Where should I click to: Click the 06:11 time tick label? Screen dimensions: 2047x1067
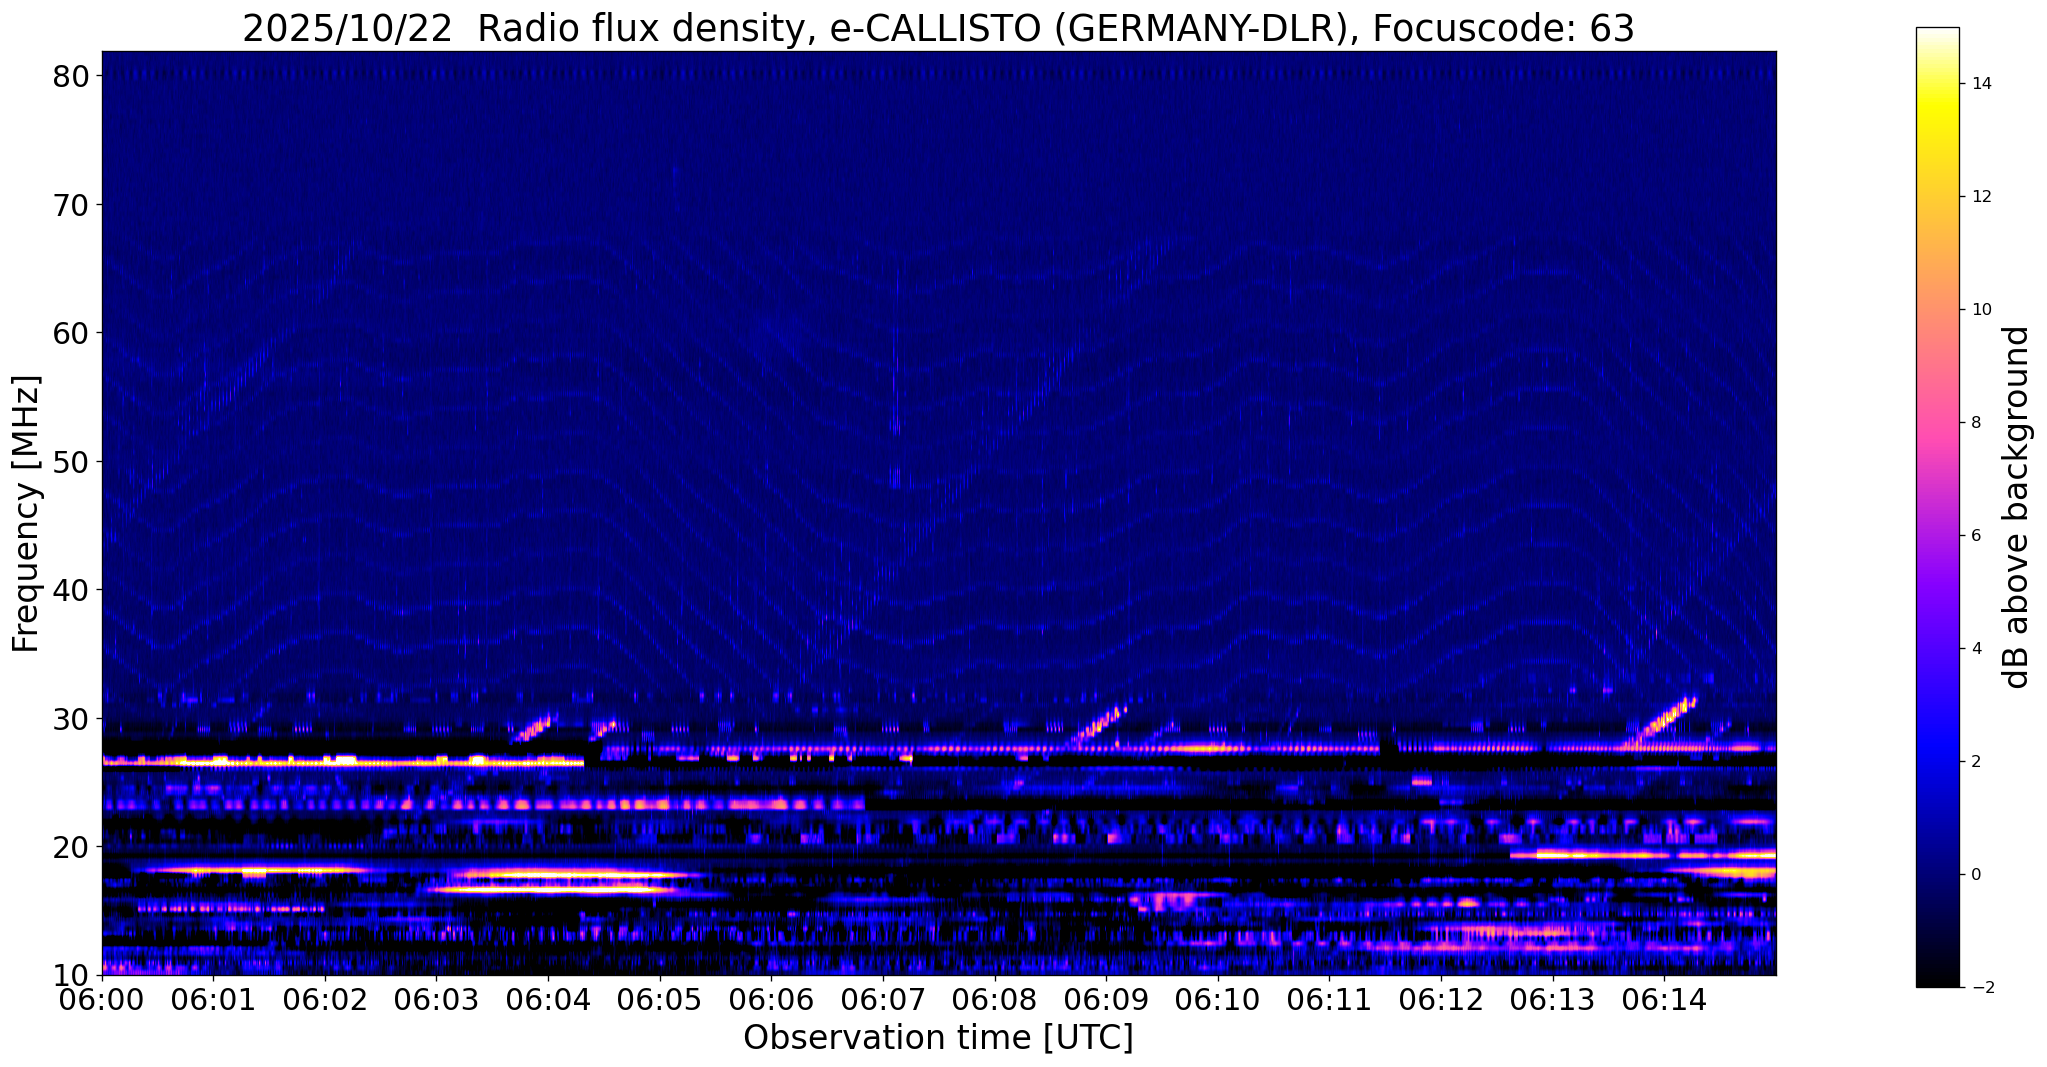tap(1329, 998)
